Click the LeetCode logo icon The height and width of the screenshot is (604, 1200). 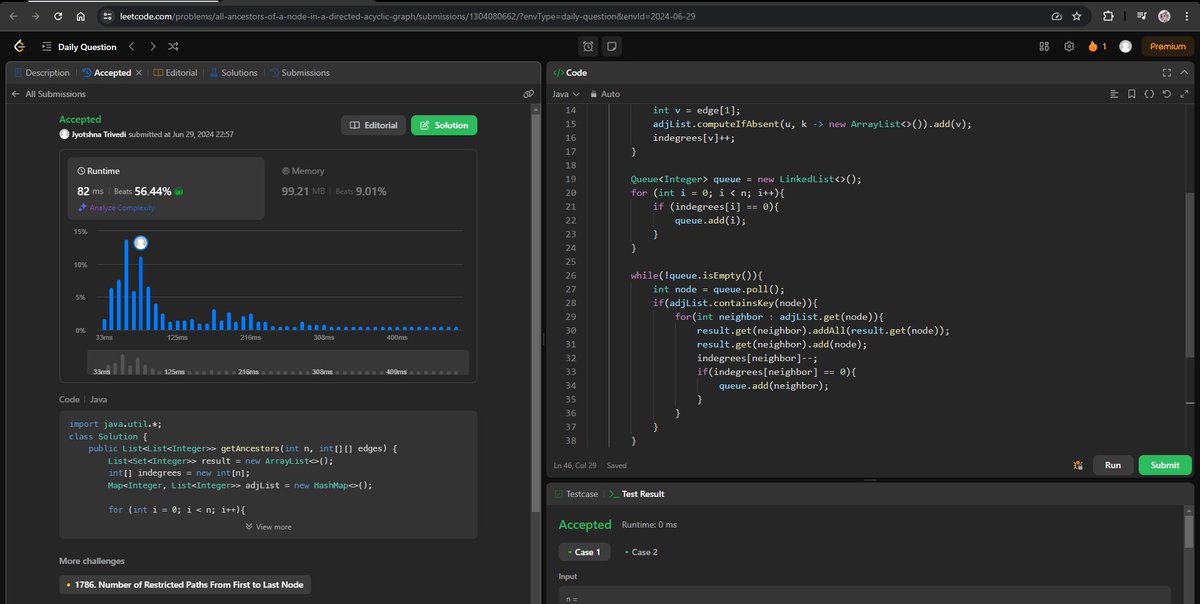coord(19,46)
